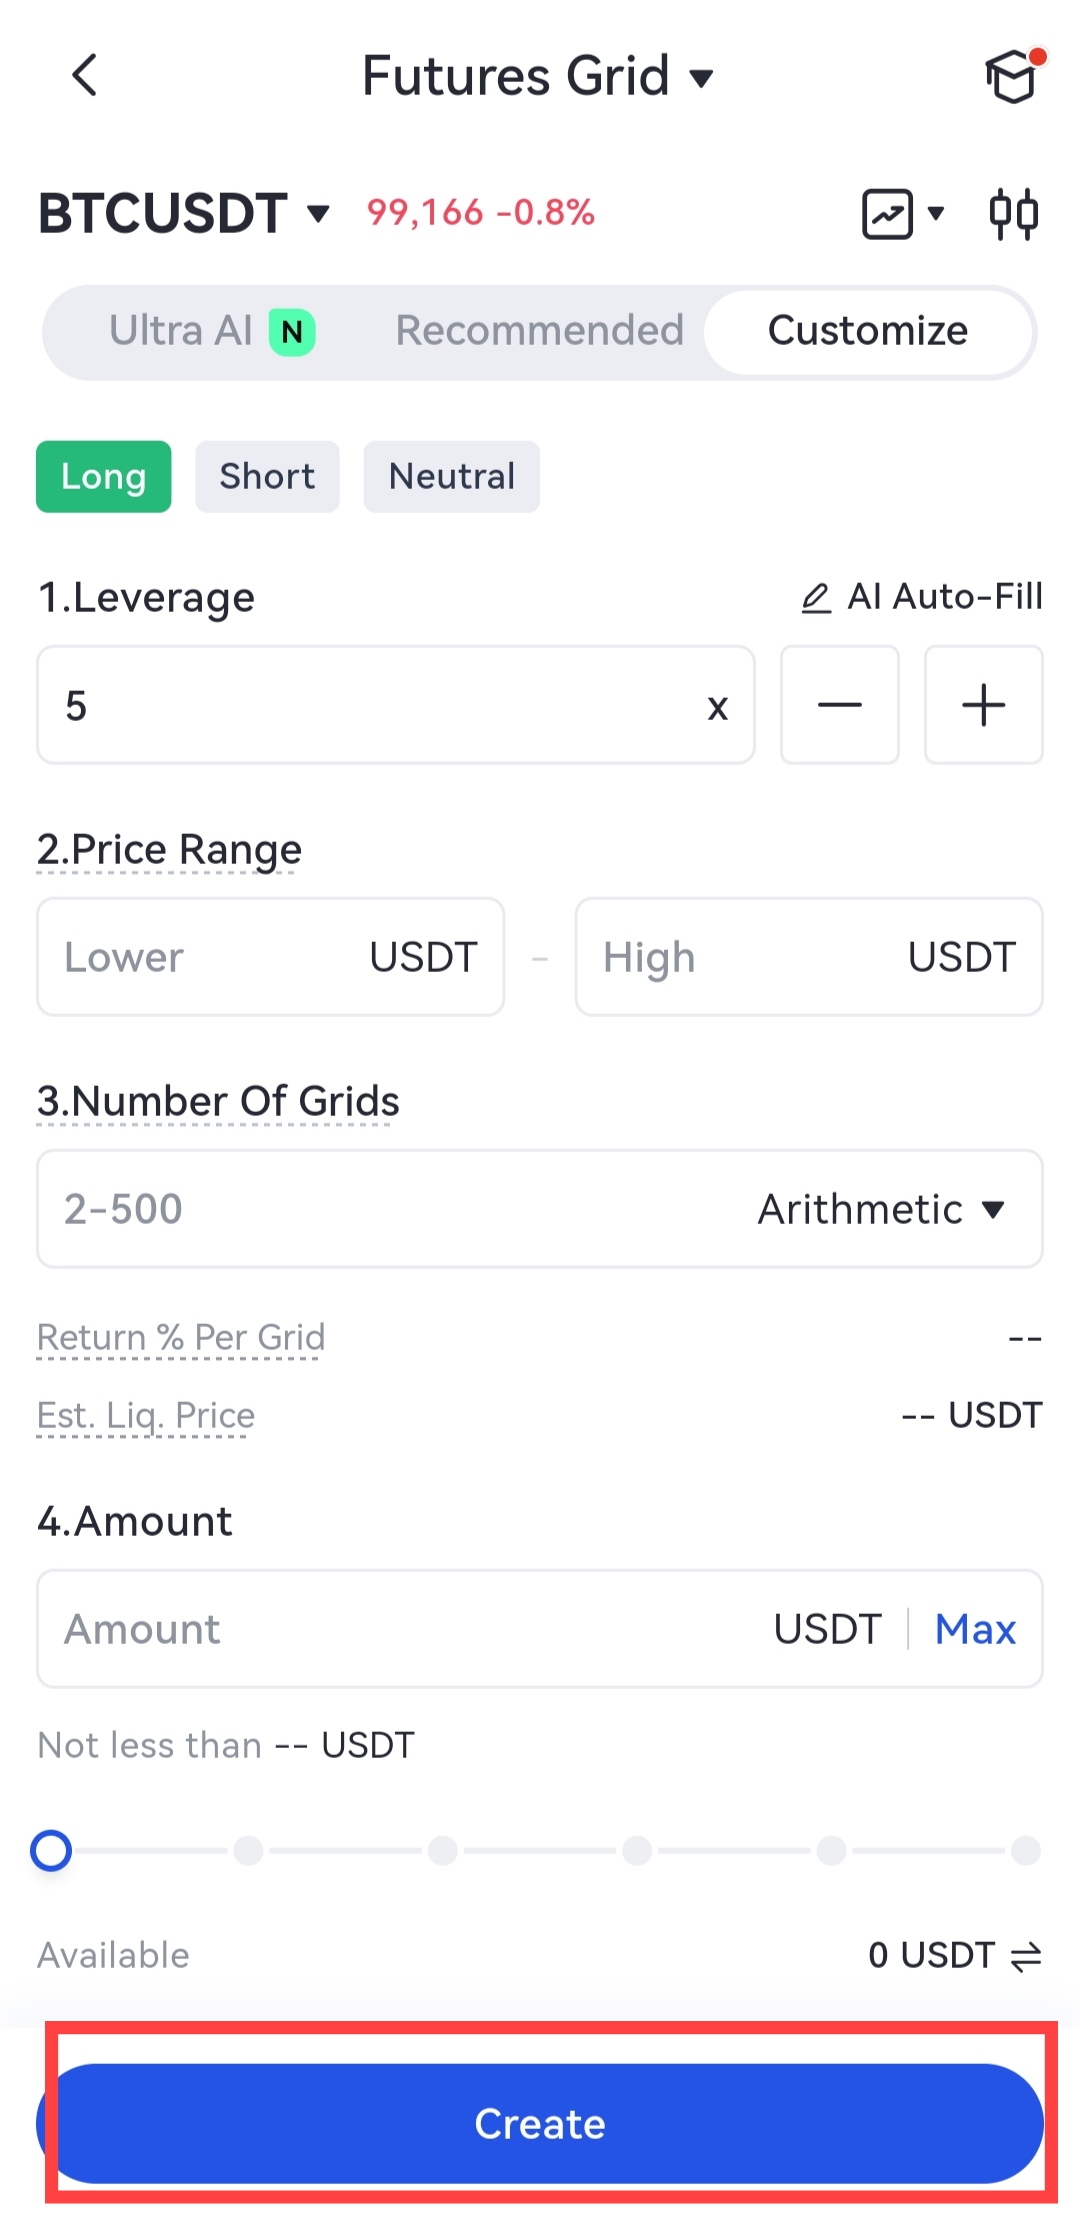Select the Neutral direction option

pyautogui.click(x=451, y=477)
